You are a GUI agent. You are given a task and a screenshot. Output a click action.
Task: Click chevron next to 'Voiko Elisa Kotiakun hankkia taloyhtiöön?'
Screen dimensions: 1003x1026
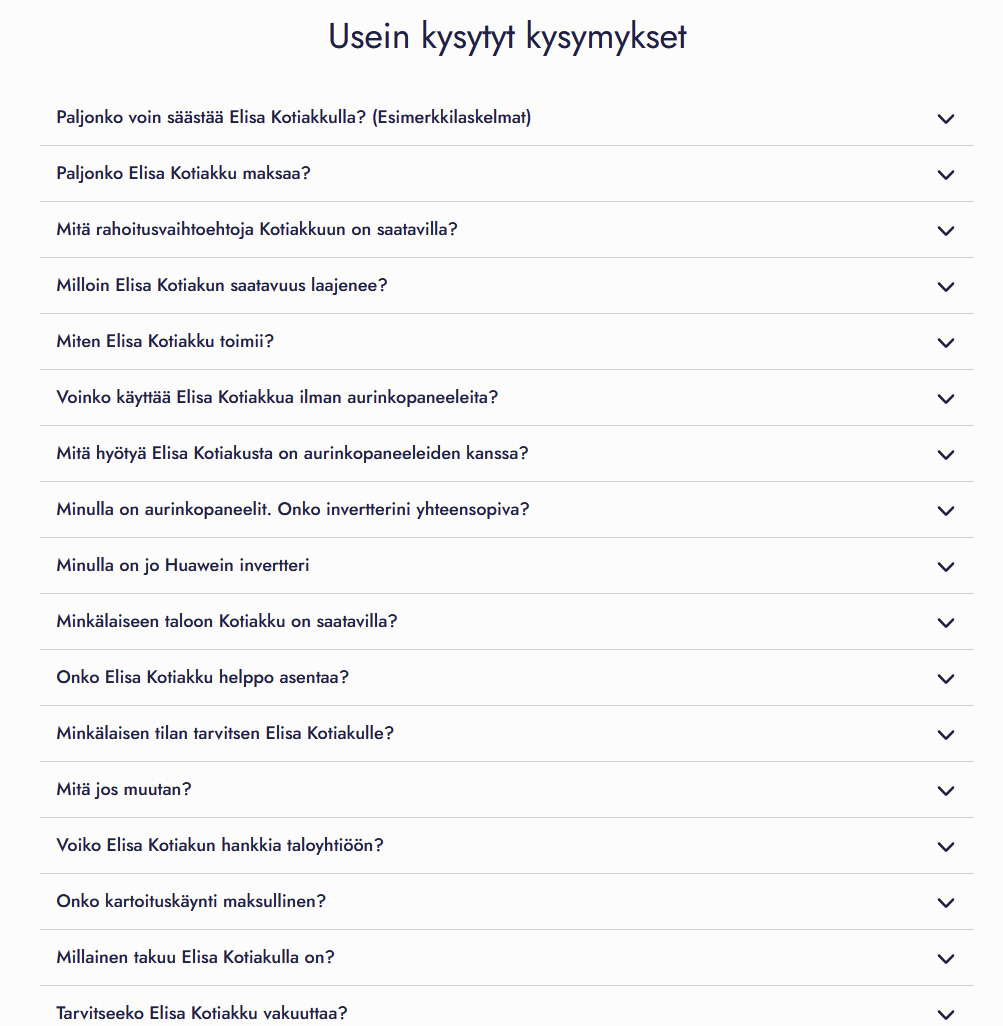click(946, 847)
